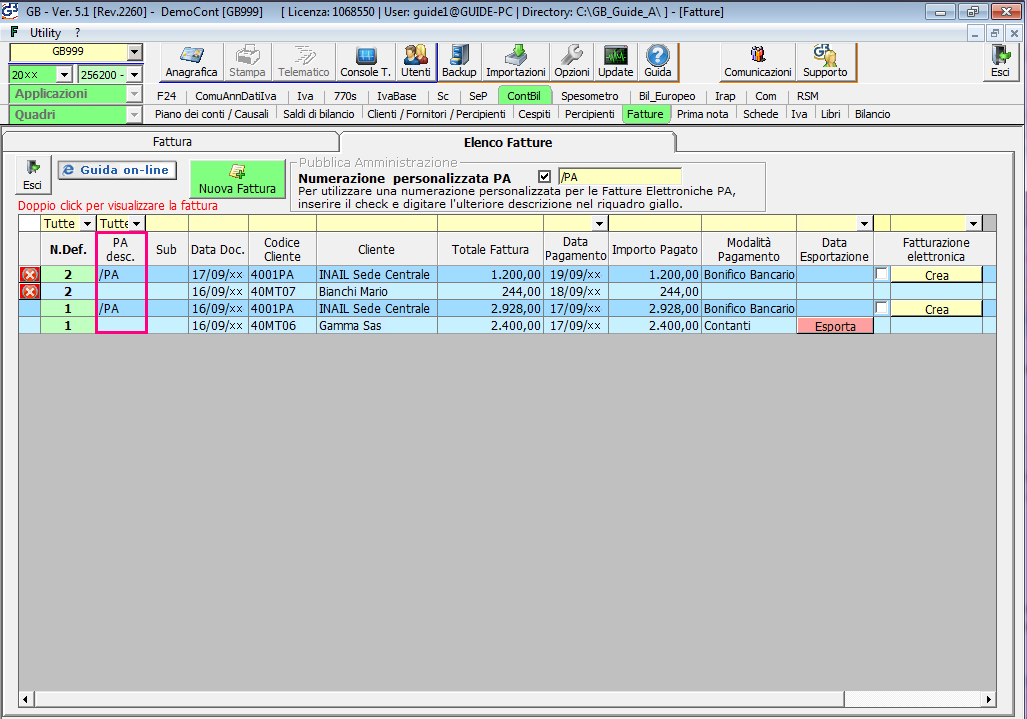Delete the INAIL invoice dated 17/09/xx

(x=29, y=274)
